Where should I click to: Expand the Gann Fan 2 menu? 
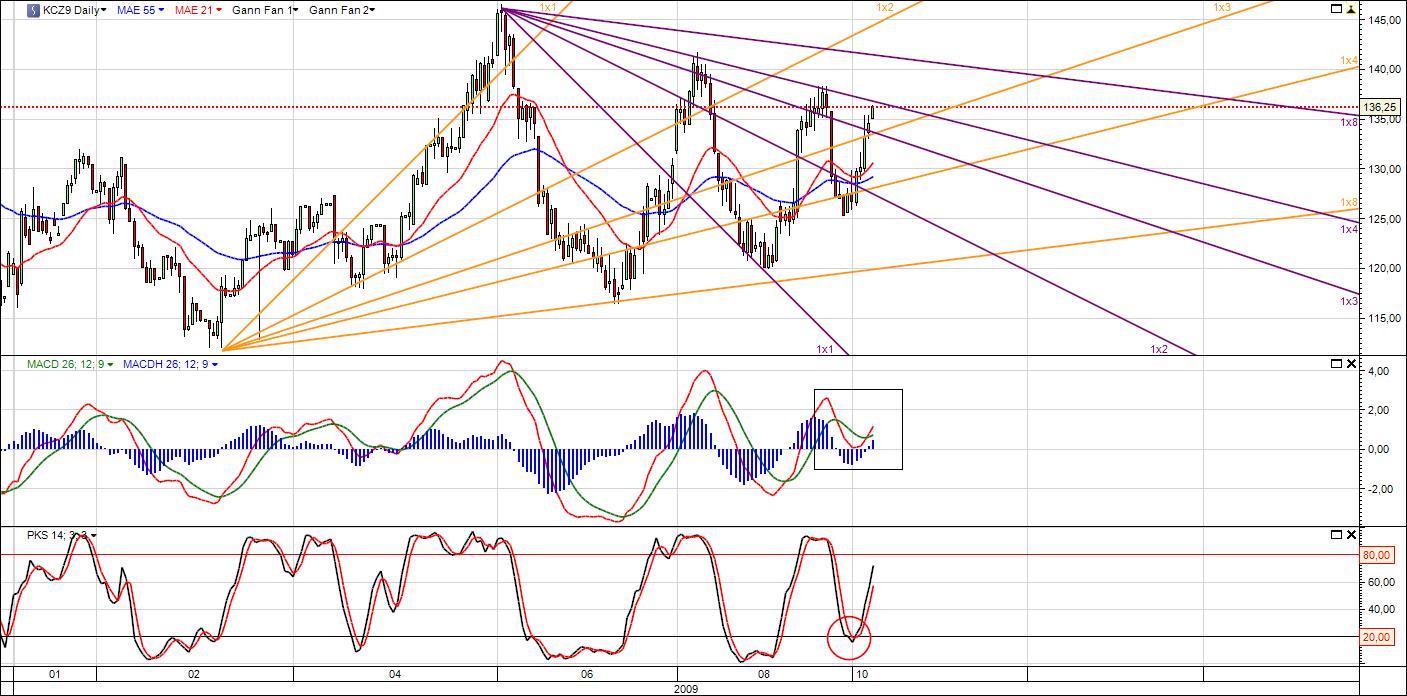point(342,10)
